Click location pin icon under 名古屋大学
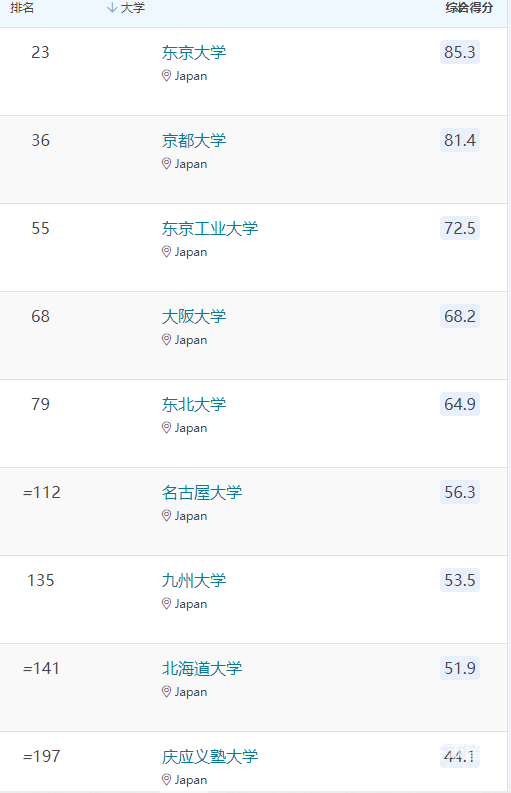511x793 pixels. (166, 516)
